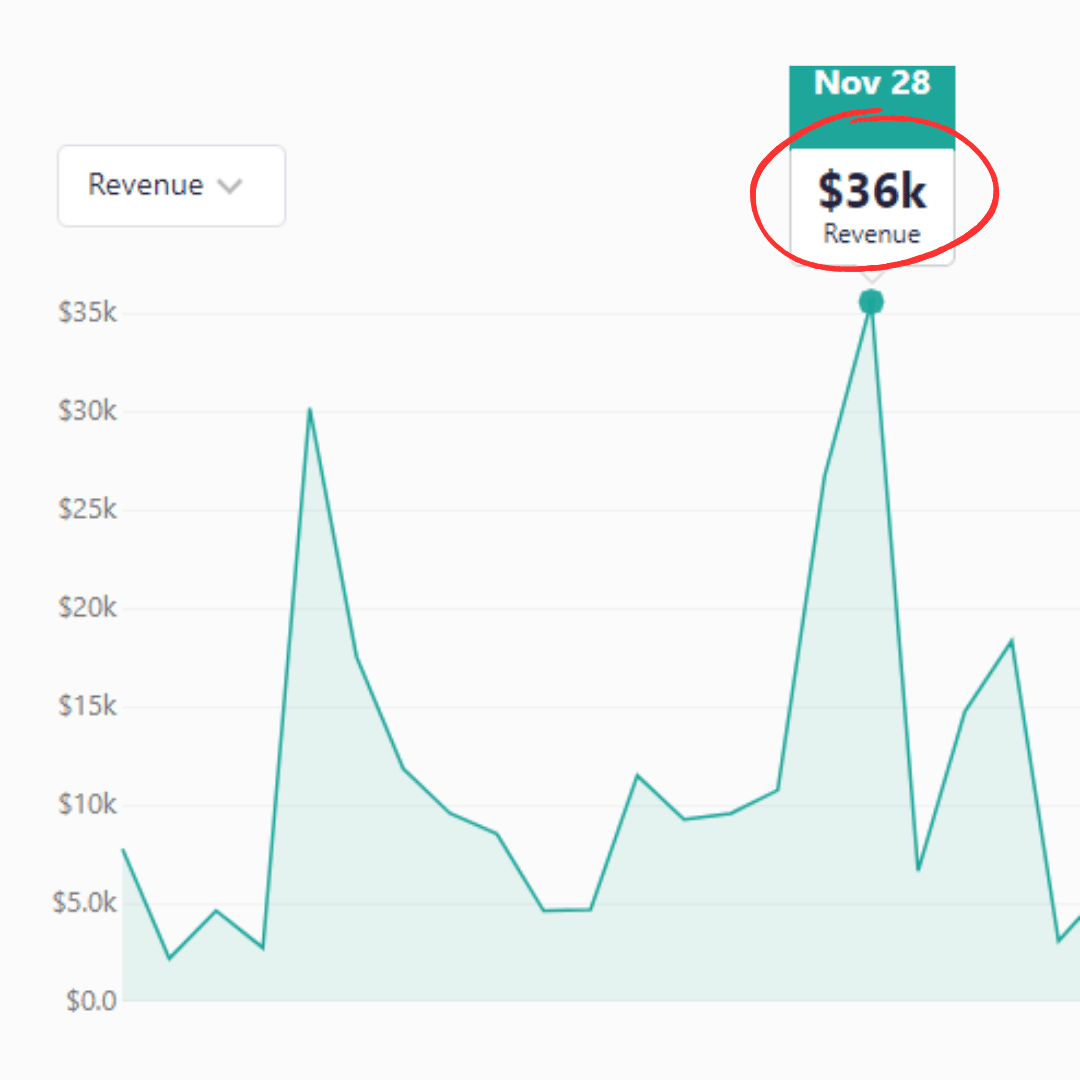Click the point near $27k just before peak
The width and height of the screenshot is (1080, 1080).
825,473
